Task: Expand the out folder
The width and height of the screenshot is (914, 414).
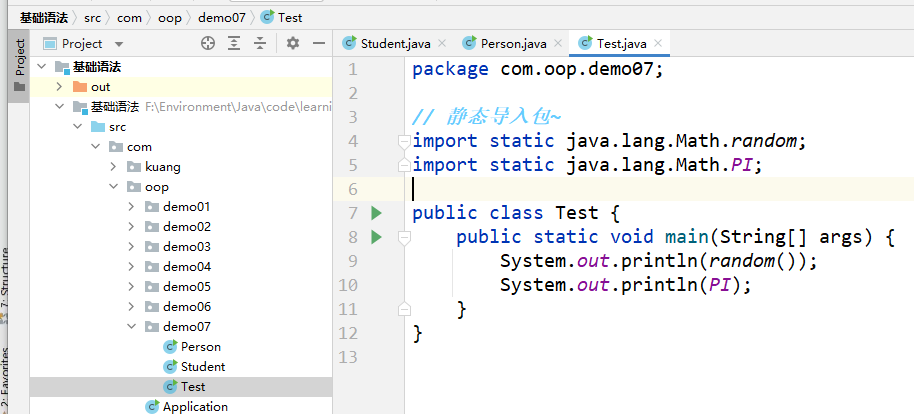Action: pyautogui.click(x=59, y=87)
